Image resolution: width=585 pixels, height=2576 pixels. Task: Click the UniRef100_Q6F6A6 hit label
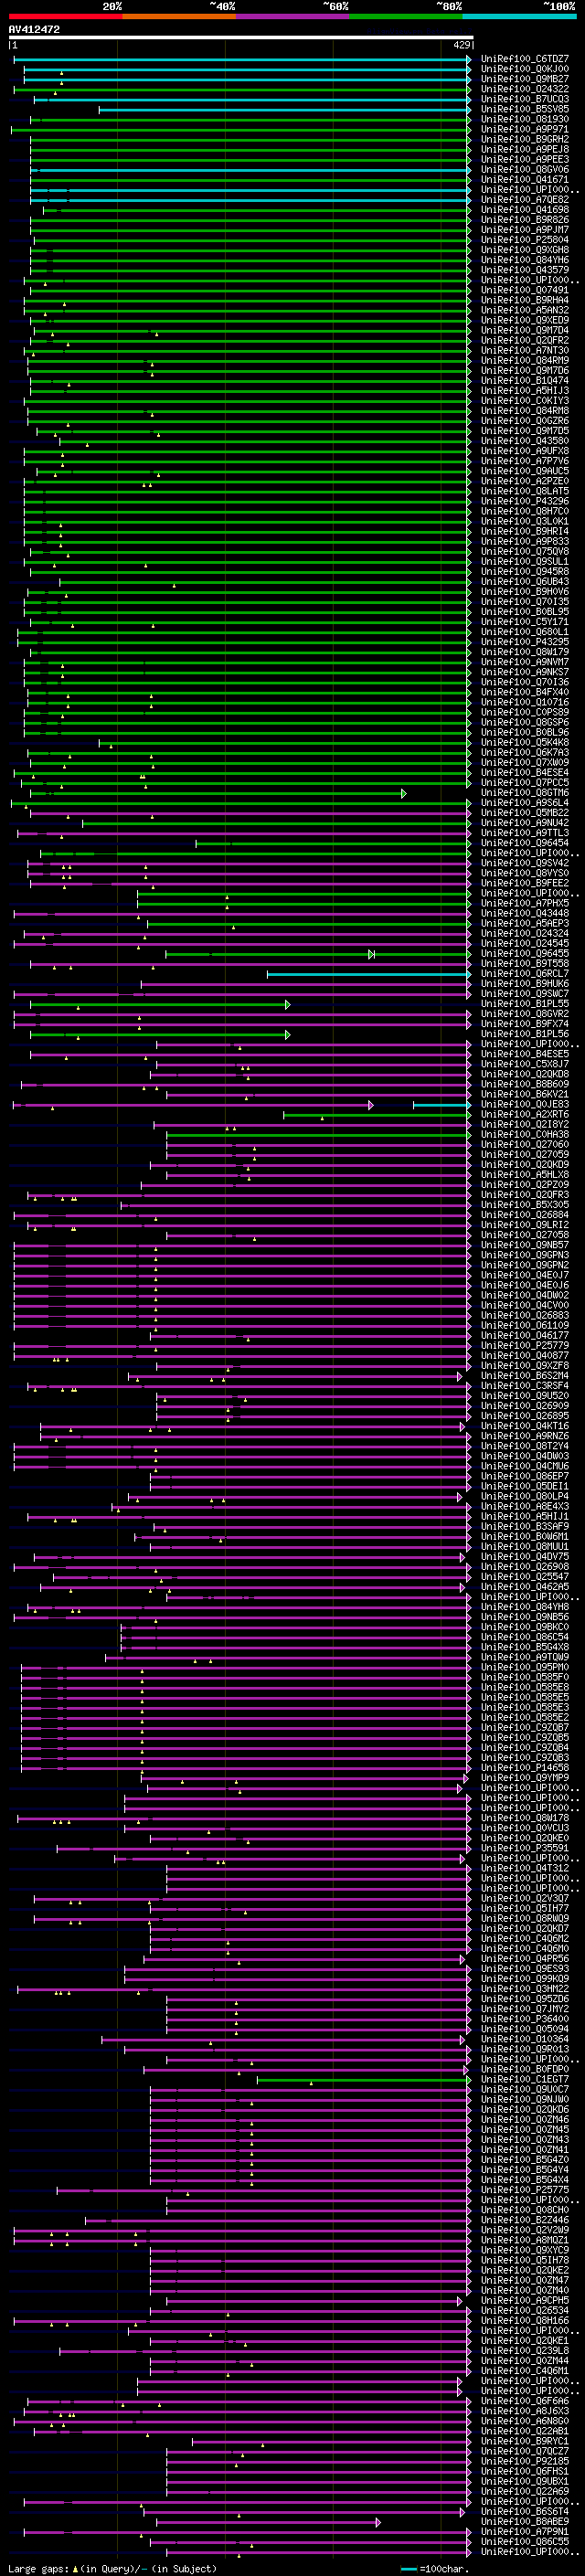[525, 2401]
